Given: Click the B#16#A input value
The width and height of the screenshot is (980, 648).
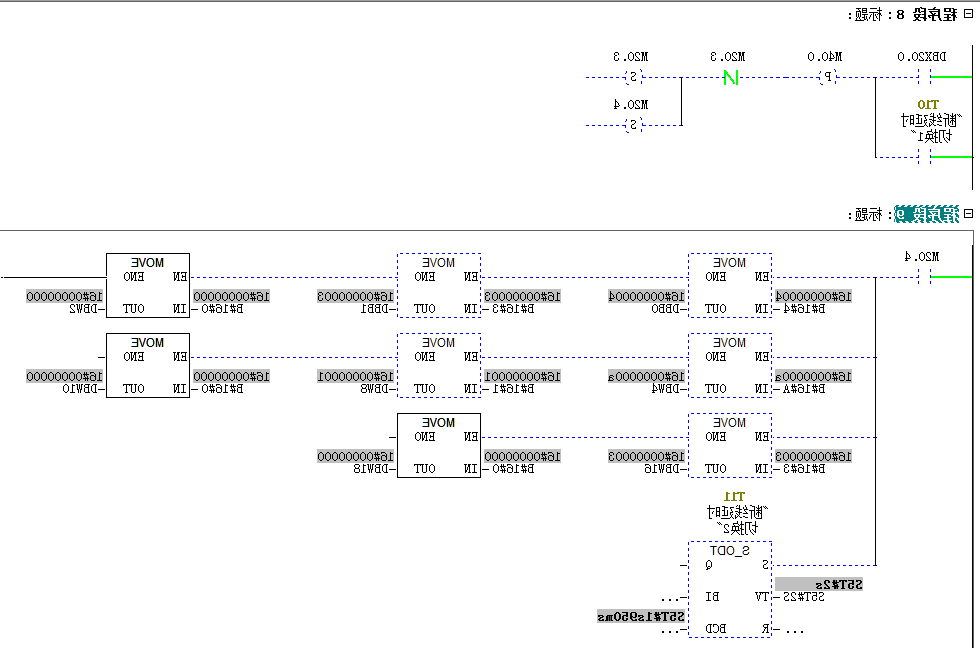Looking at the screenshot, I should click(804, 389).
